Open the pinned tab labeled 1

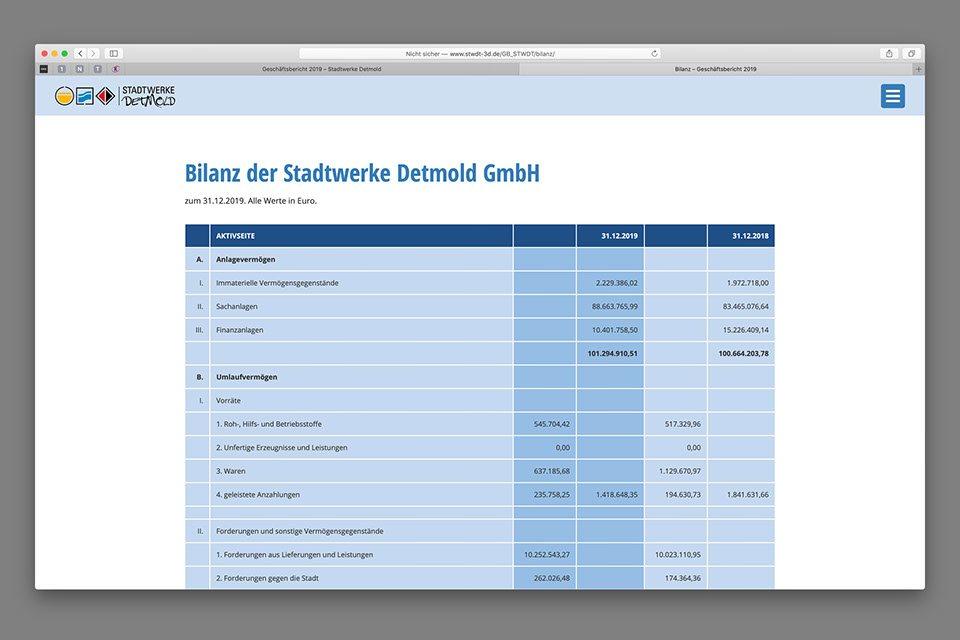coord(62,69)
